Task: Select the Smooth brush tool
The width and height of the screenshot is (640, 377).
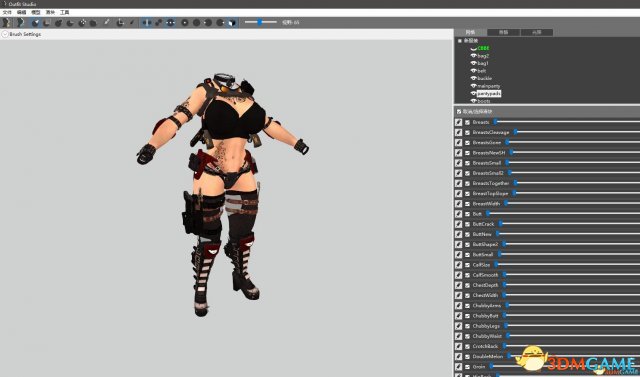Action: 93,22
